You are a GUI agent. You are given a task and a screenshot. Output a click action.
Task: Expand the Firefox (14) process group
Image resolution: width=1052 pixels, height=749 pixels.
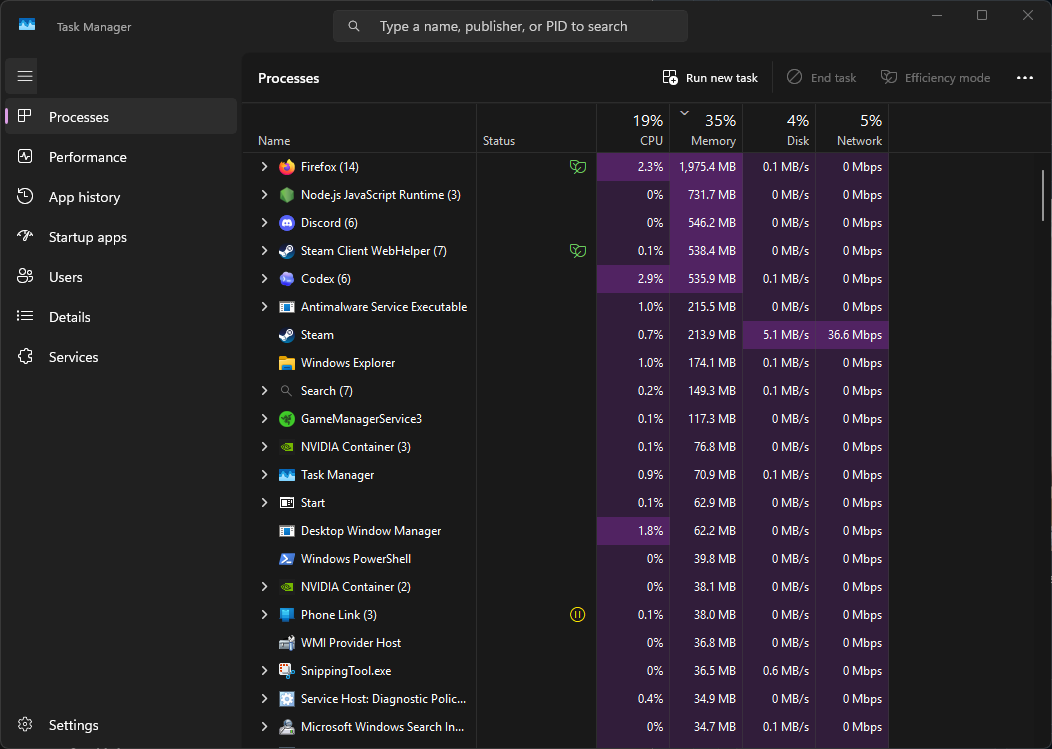[264, 166]
